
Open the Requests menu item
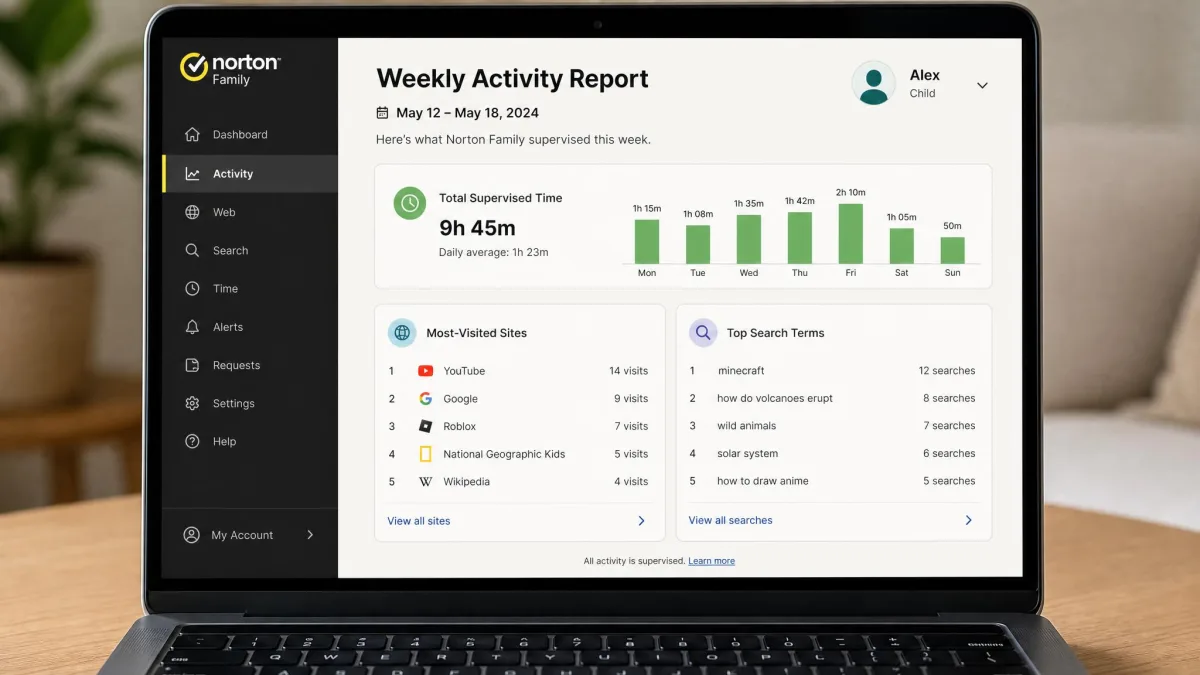250,365
